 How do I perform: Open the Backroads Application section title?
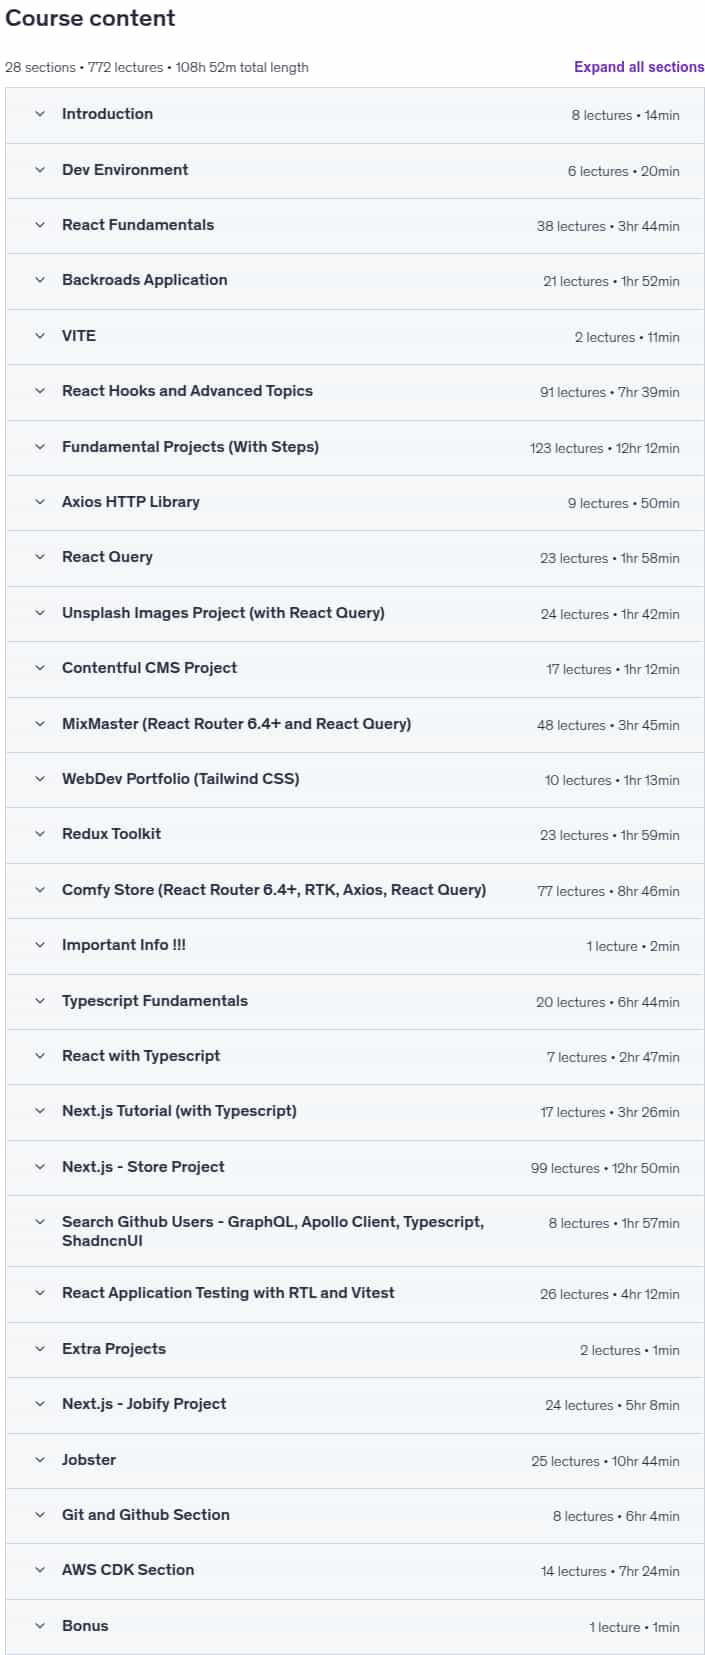144,280
